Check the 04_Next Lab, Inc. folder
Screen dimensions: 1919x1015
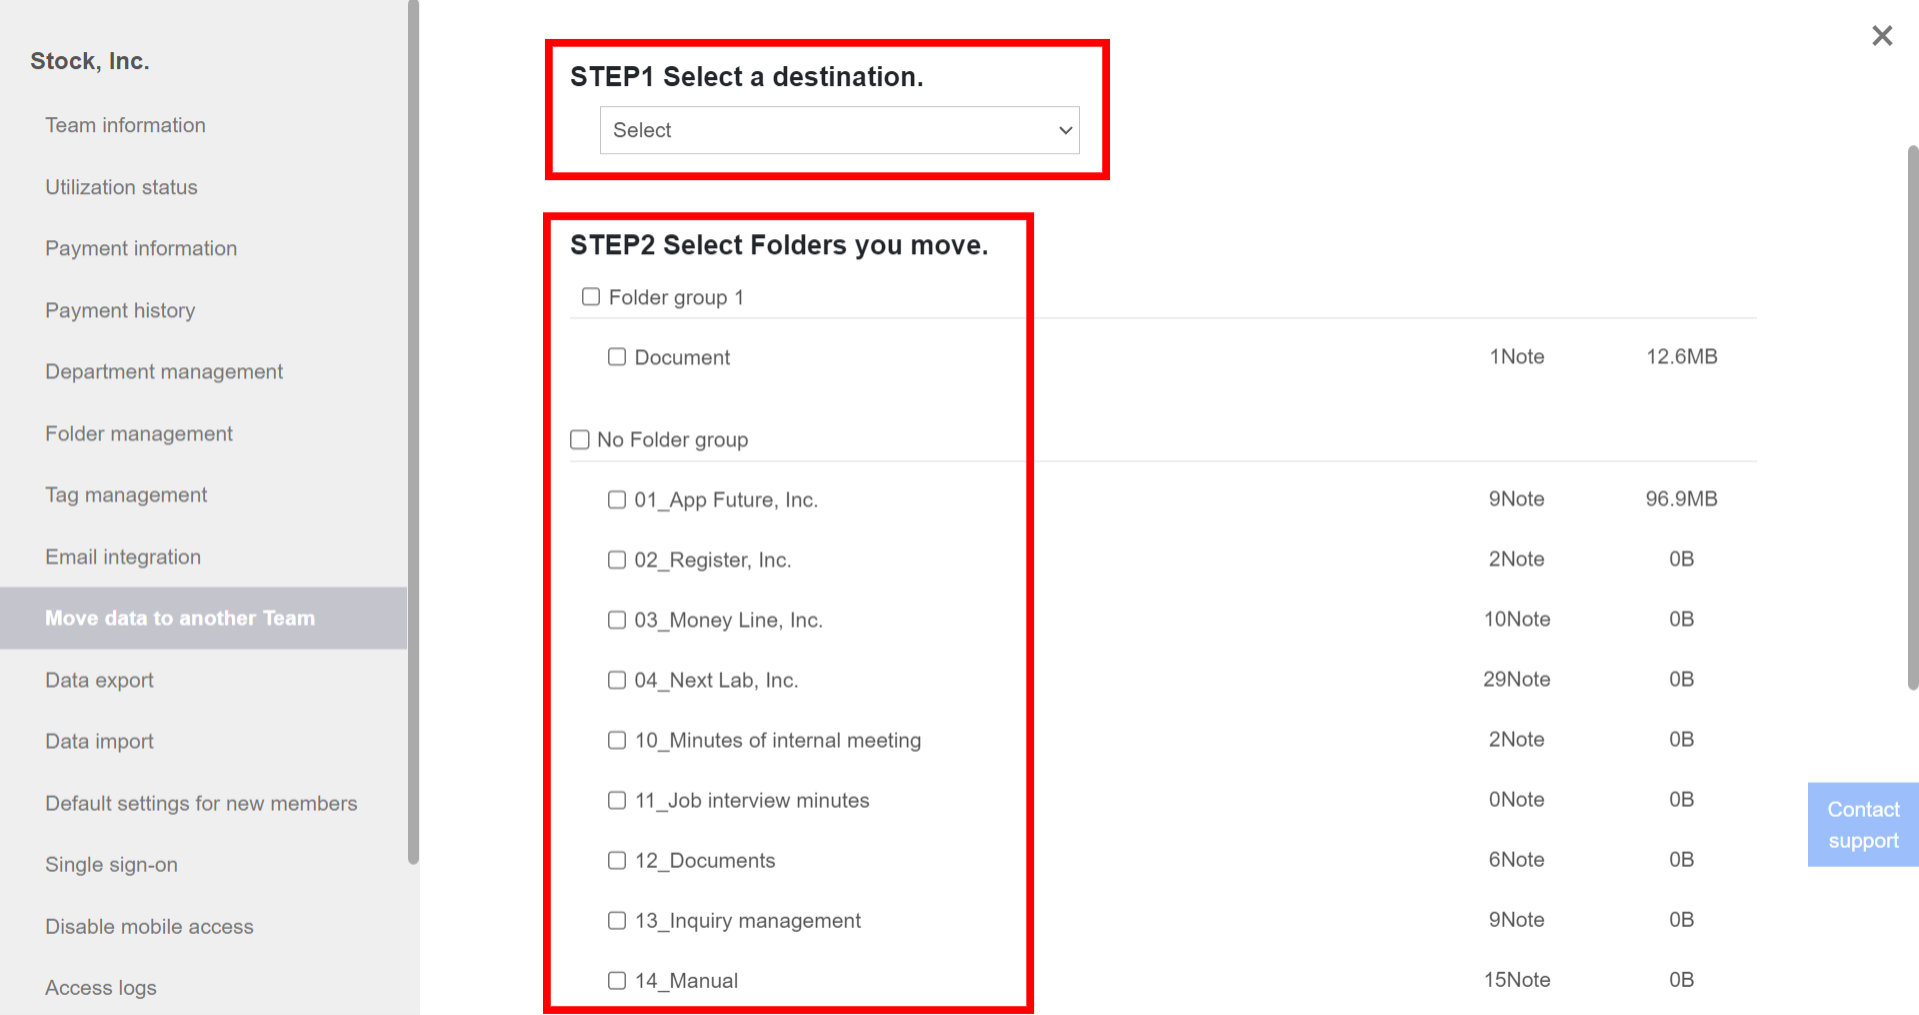click(616, 679)
